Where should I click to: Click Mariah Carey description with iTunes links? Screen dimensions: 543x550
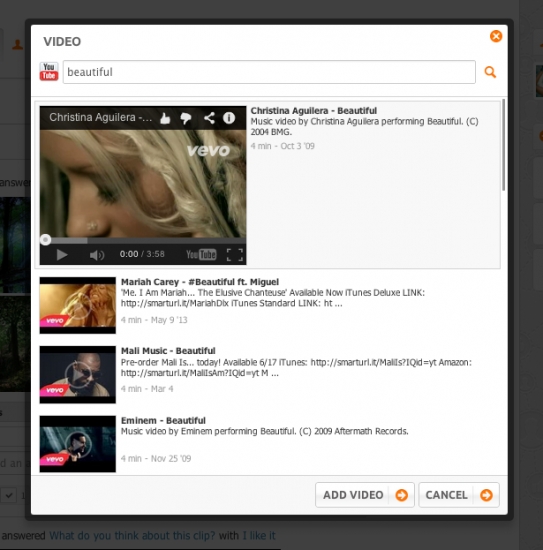pyautogui.click(x=273, y=298)
